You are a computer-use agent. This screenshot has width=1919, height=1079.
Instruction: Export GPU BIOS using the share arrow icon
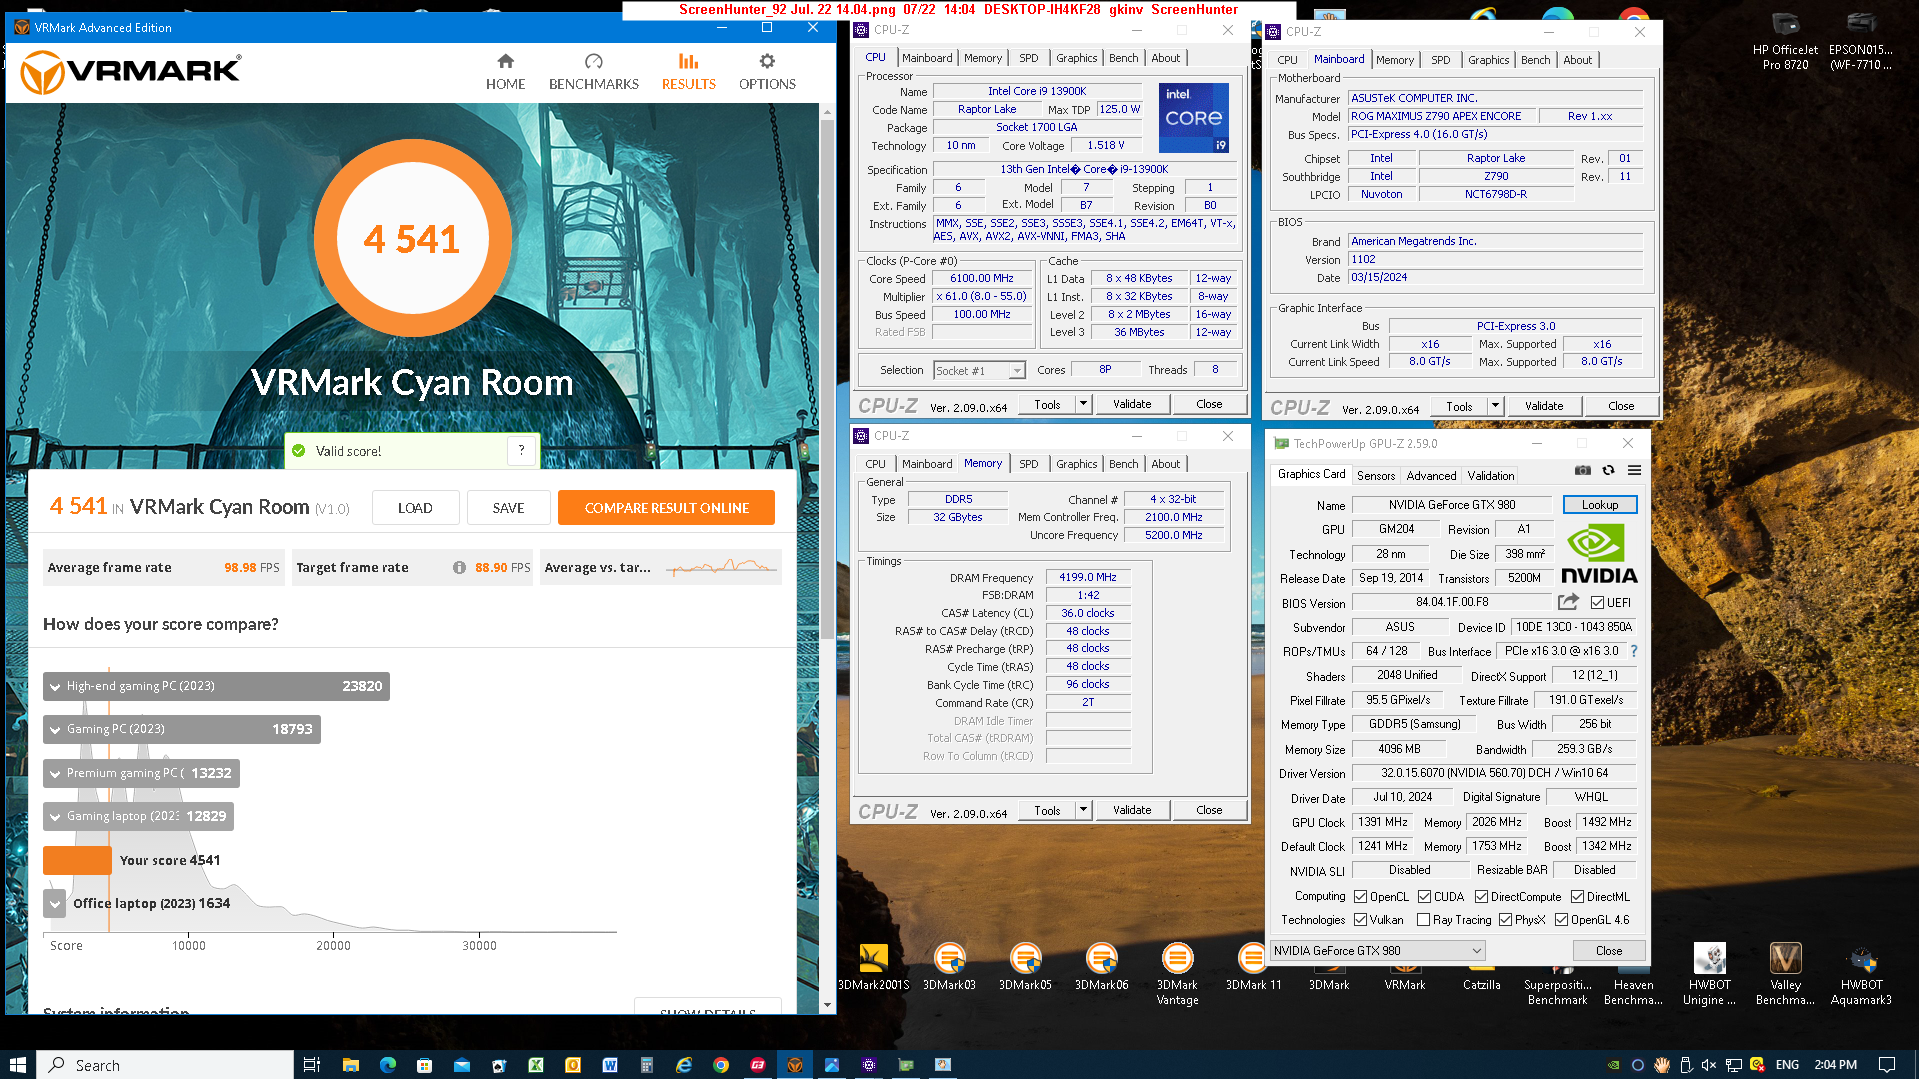tap(1568, 602)
